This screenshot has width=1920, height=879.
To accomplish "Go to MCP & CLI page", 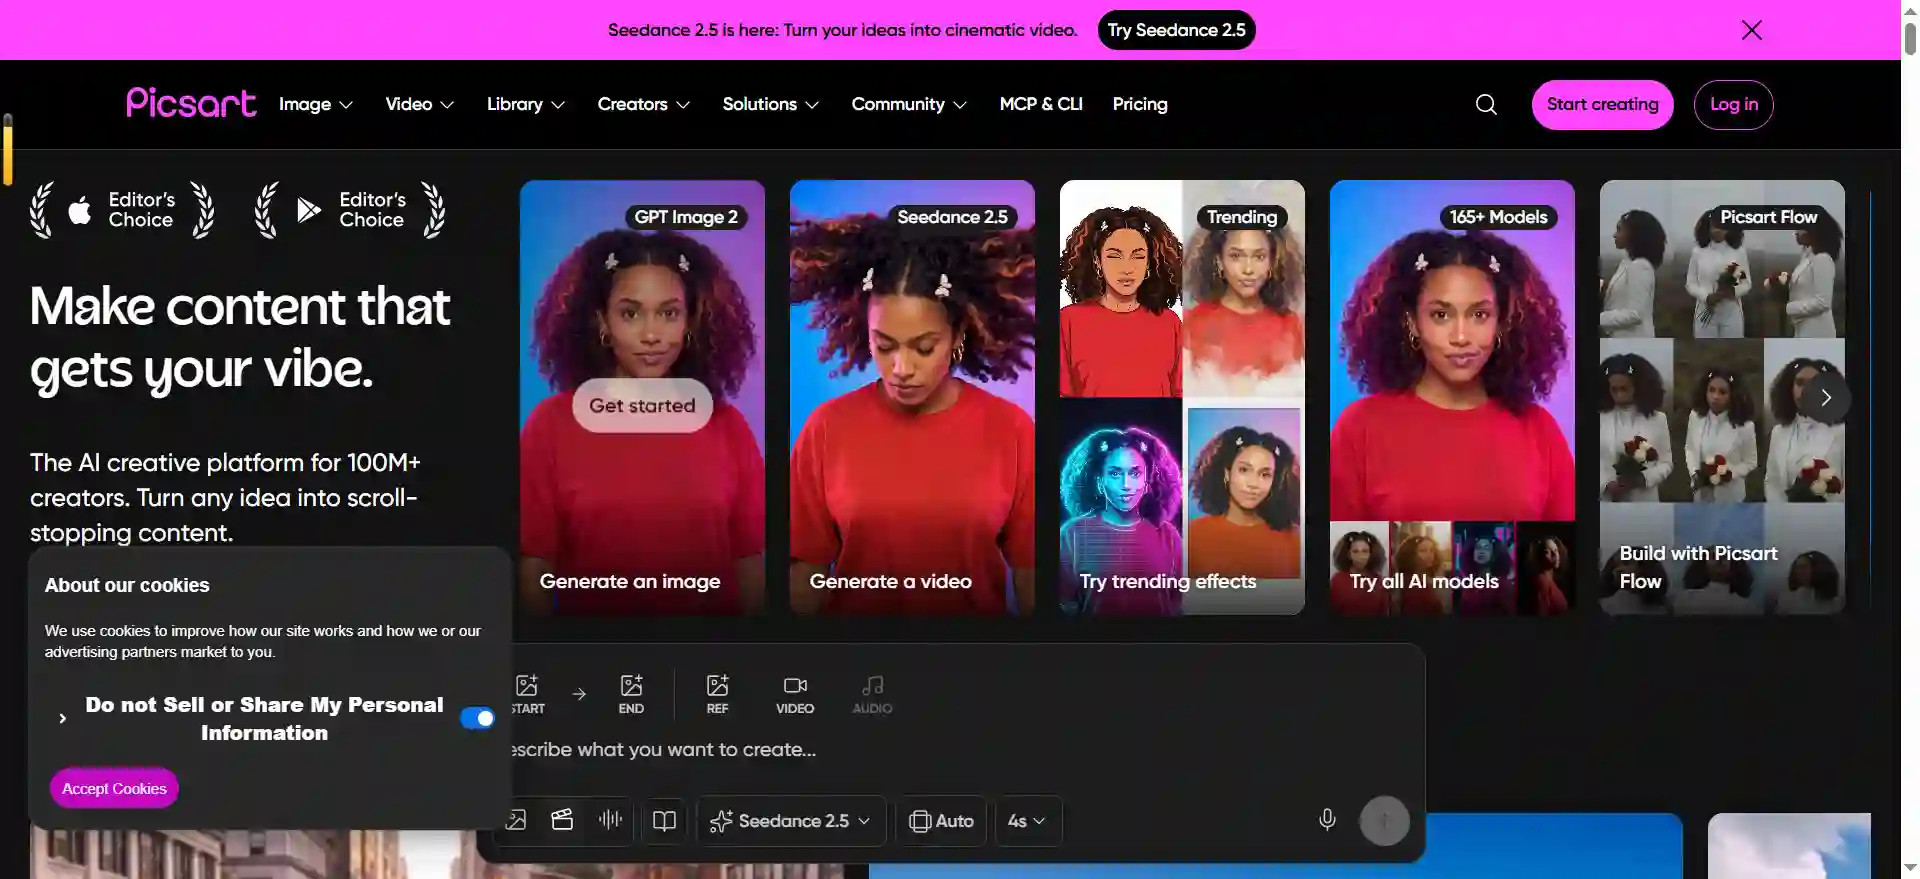I will pos(1041,104).
